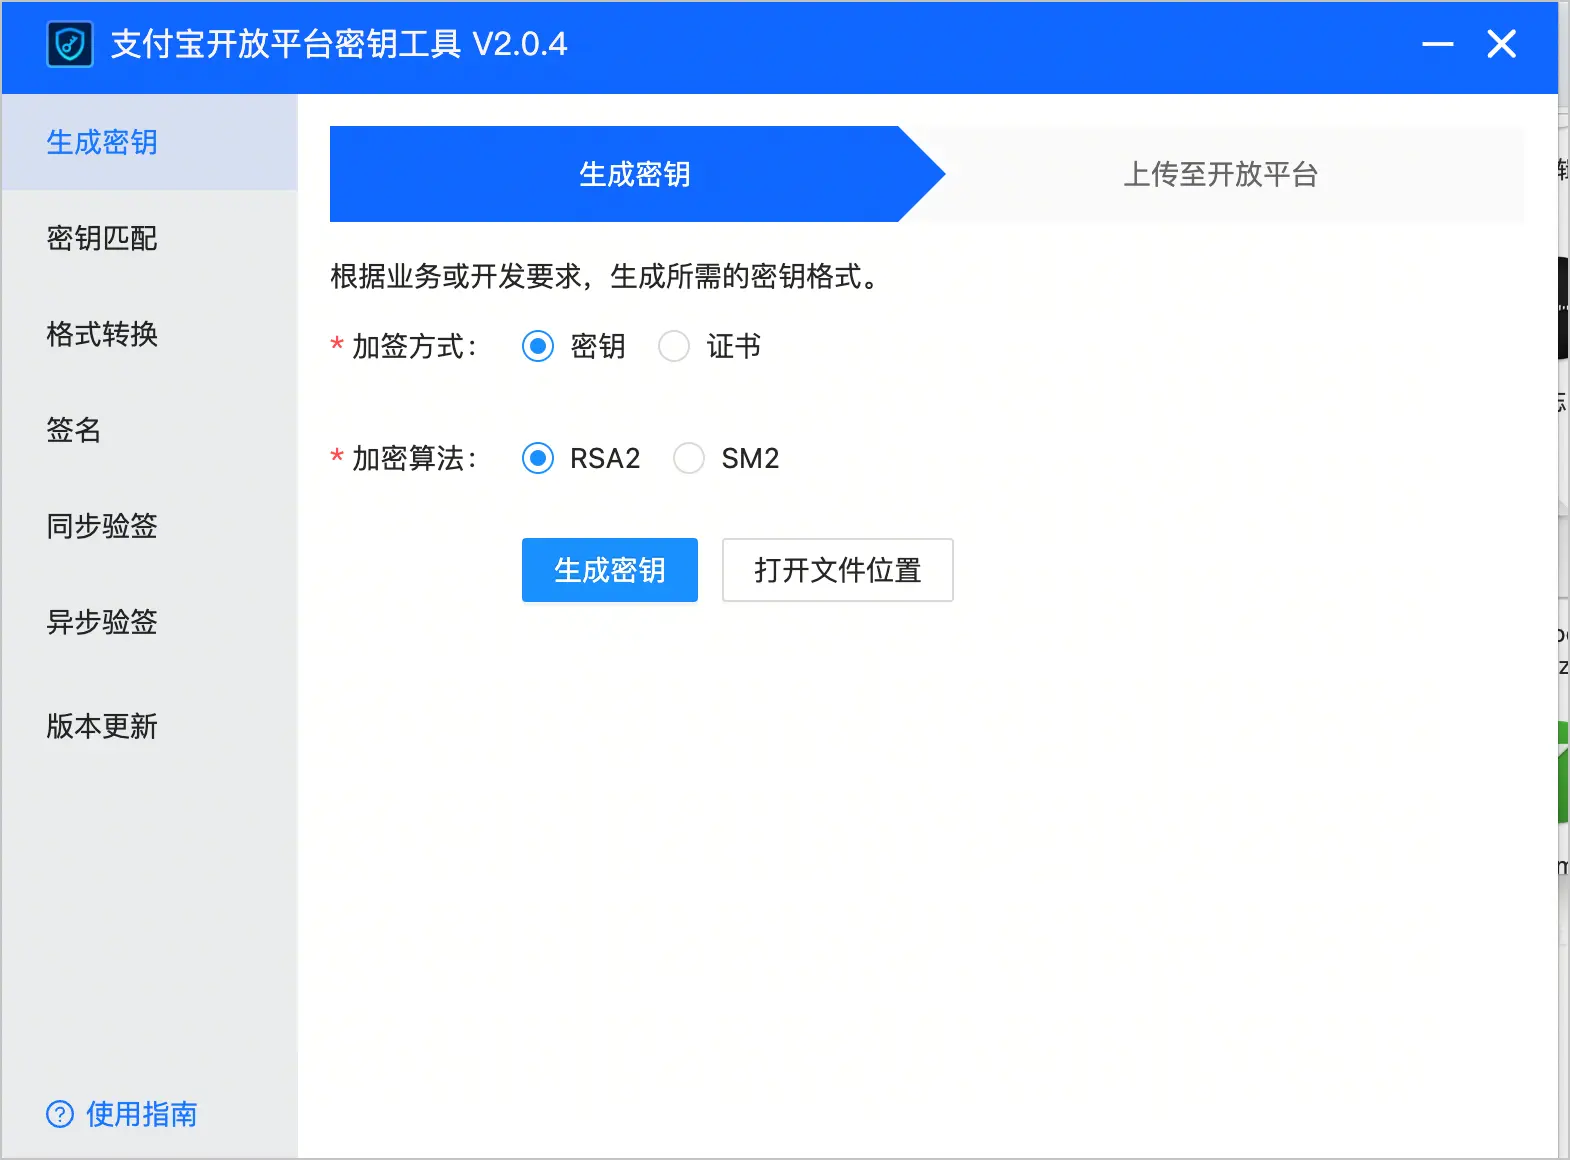Close the key tool window
The height and width of the screenshot is (1160, 1570).
(1502, 44)
